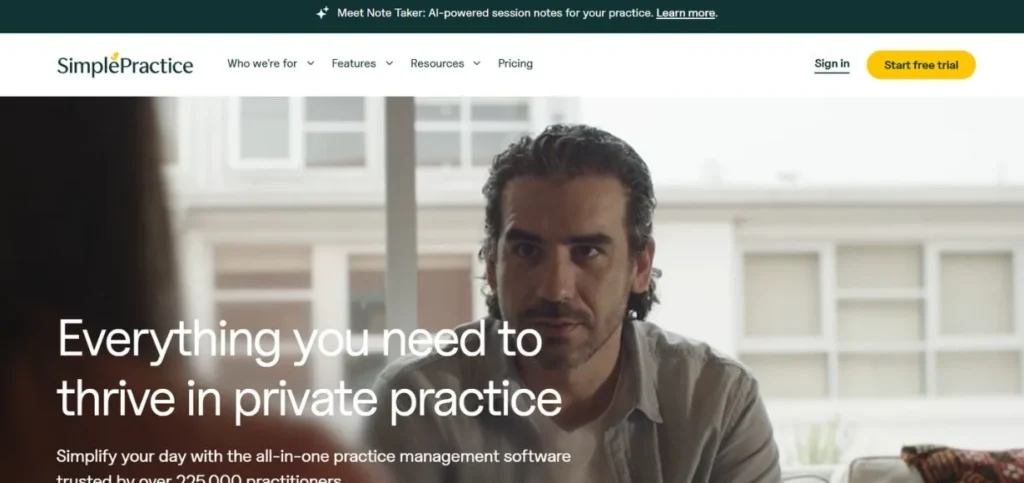Screen dimensions: 1024x483
Task: Go home via the SimplePractice logo
Action: click(125, 65)
